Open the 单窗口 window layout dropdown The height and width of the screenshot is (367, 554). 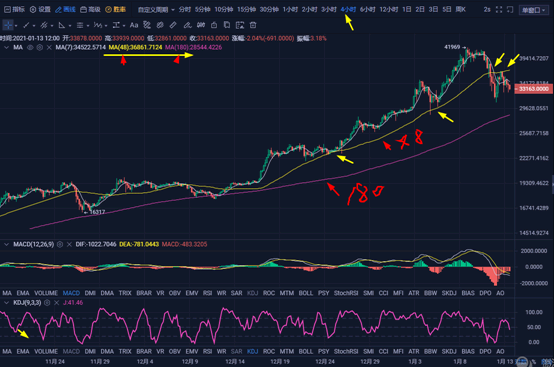coord(533,10)
